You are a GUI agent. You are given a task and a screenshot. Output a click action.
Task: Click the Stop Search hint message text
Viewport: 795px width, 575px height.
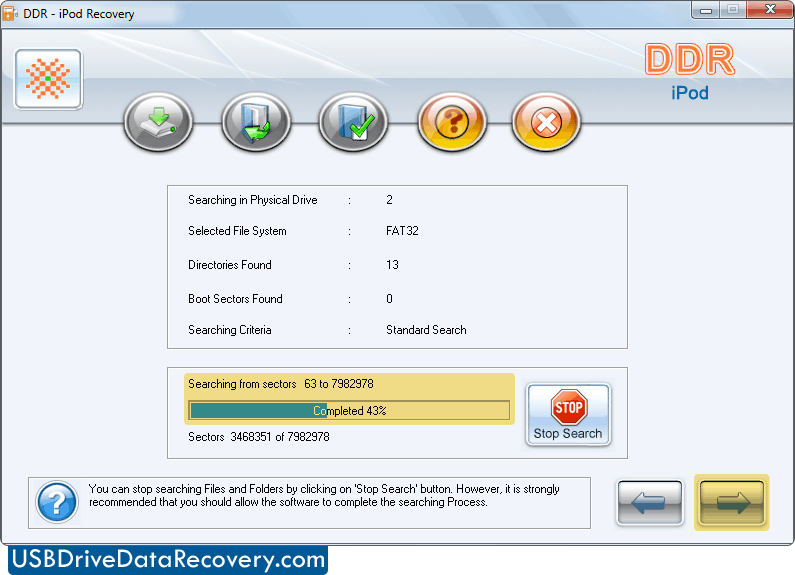pos(324,495)
